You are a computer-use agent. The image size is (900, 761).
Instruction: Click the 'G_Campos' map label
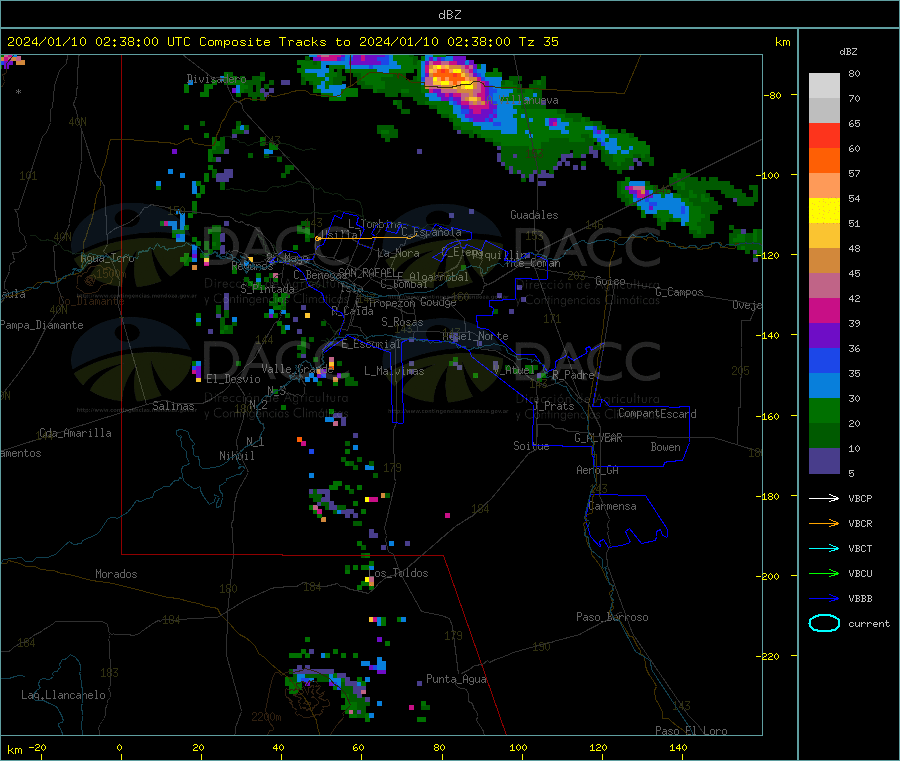pos(679,292)
